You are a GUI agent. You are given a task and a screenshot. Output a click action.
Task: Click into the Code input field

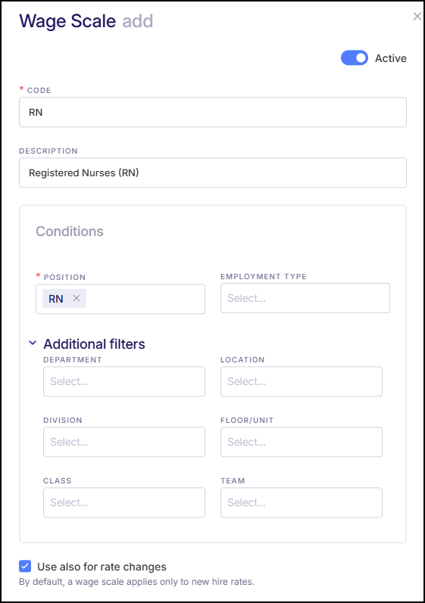(213, 112)
